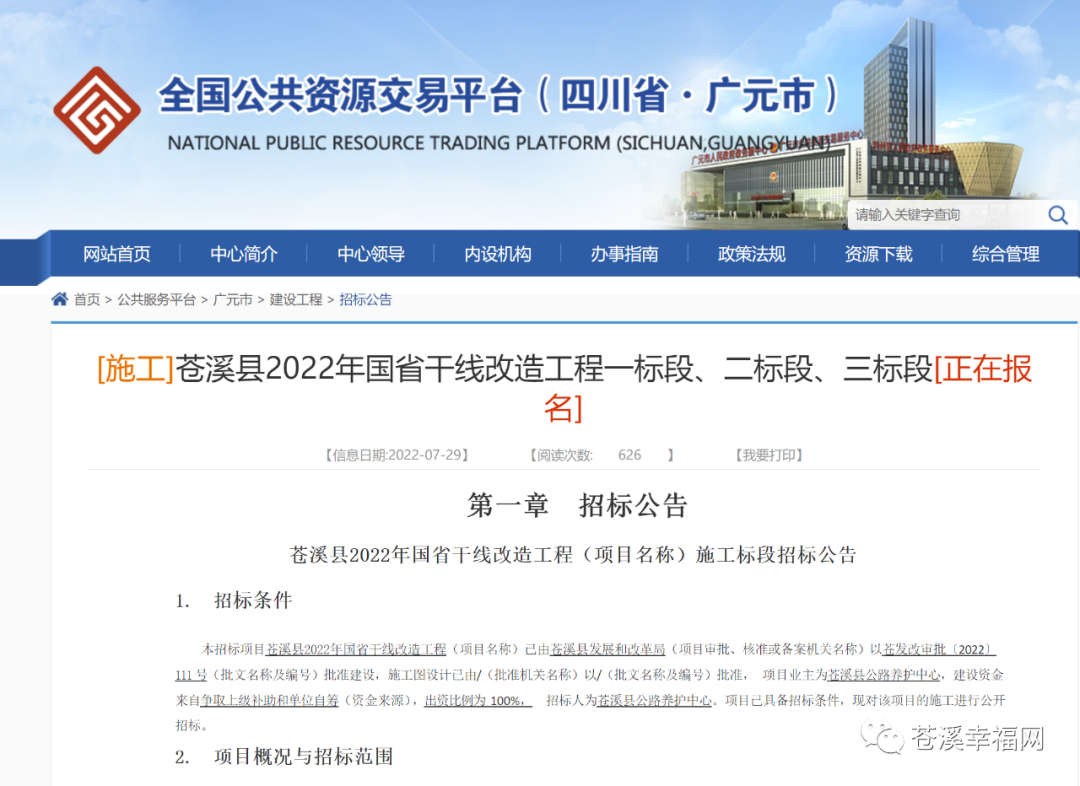Viewport: 1080px width, 786px height.
Task: Click the magnifying glass search icon
Action: pos(1058,216)
